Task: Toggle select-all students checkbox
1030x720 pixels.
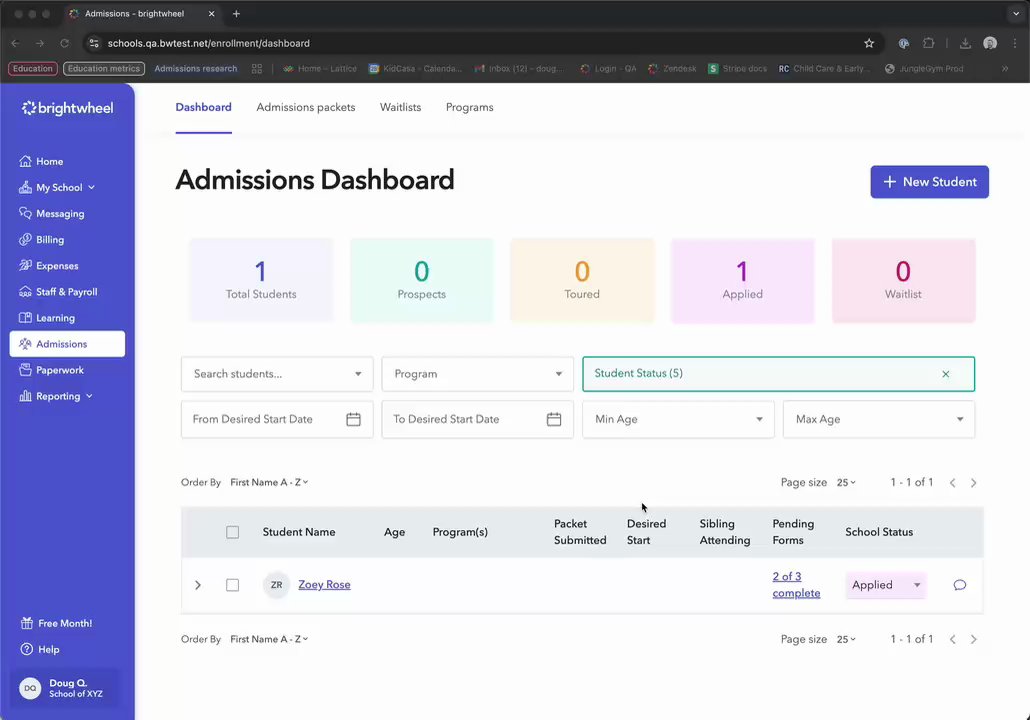Action: click(233, 532)
